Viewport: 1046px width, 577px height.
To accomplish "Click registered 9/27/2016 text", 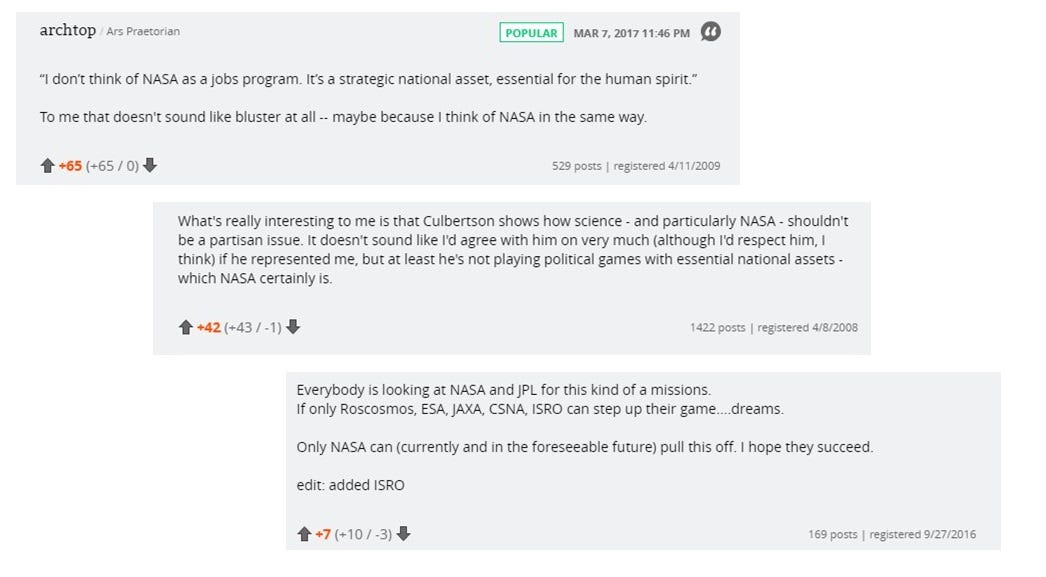I will (x=922, y=535).
